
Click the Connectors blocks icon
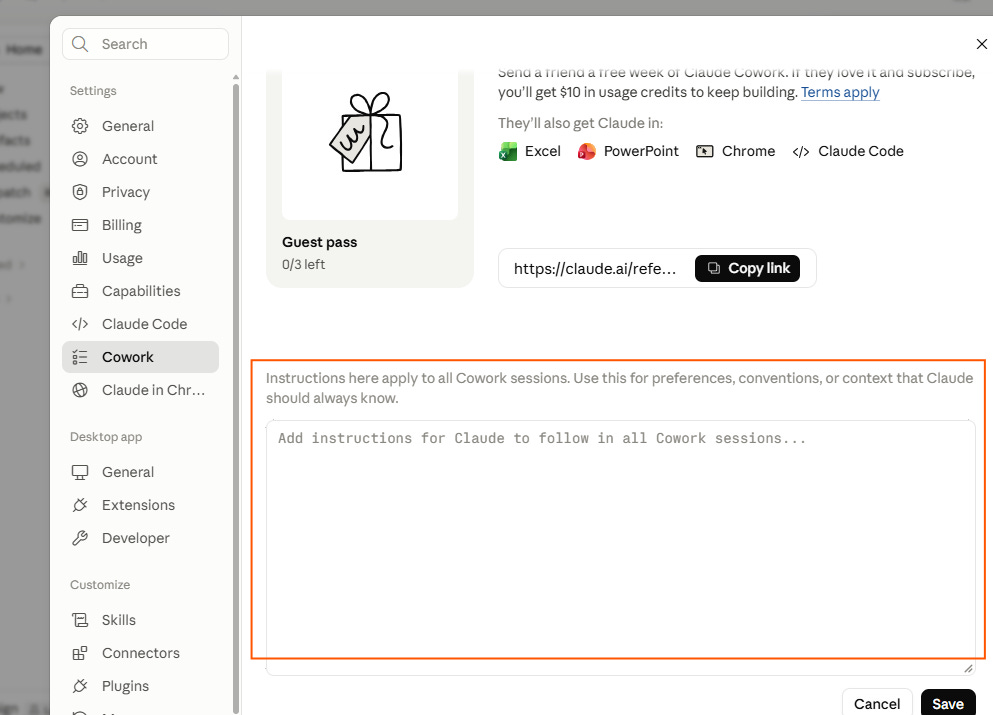point(80,653)
